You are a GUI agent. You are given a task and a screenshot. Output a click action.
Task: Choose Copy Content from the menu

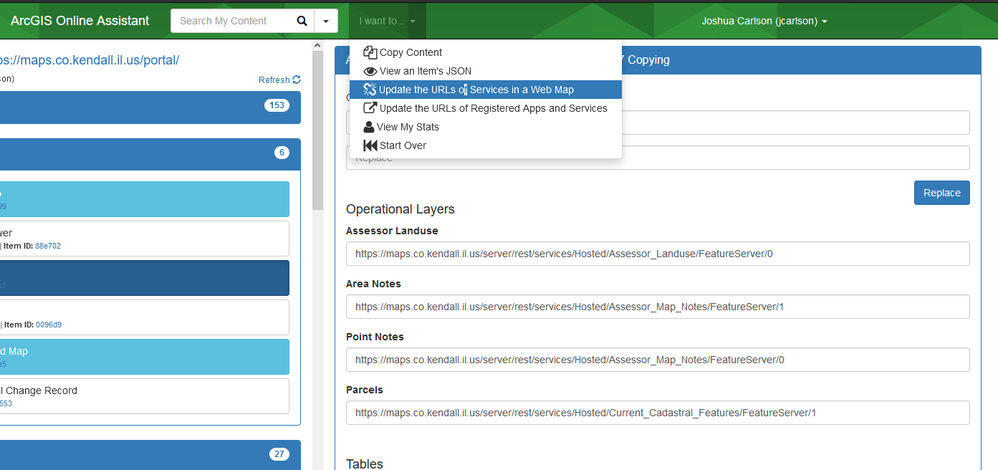(x=486, y=52)
